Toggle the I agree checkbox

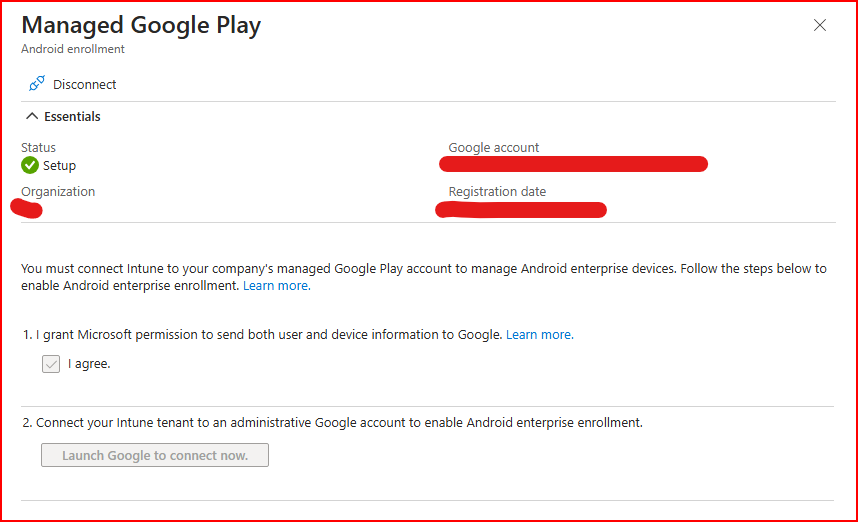pyautogui.click(x=51, y=364)
